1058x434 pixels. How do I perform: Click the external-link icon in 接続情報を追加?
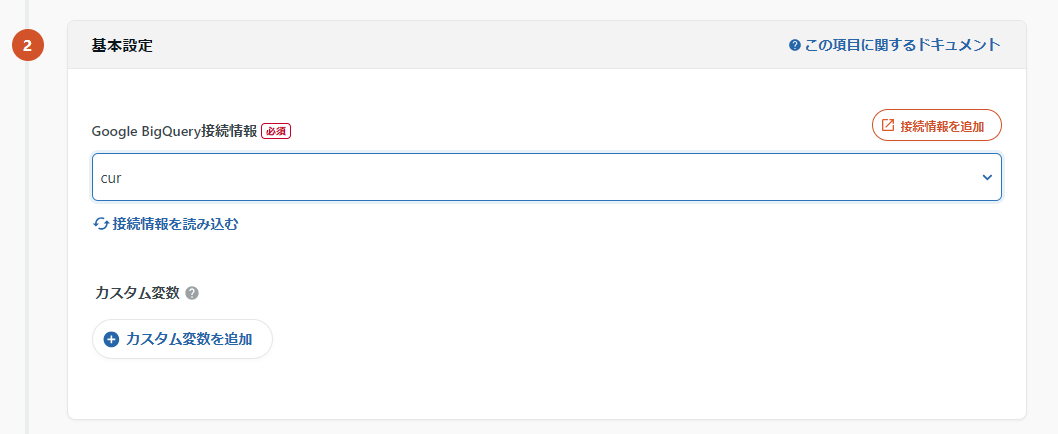coord(887,126)
